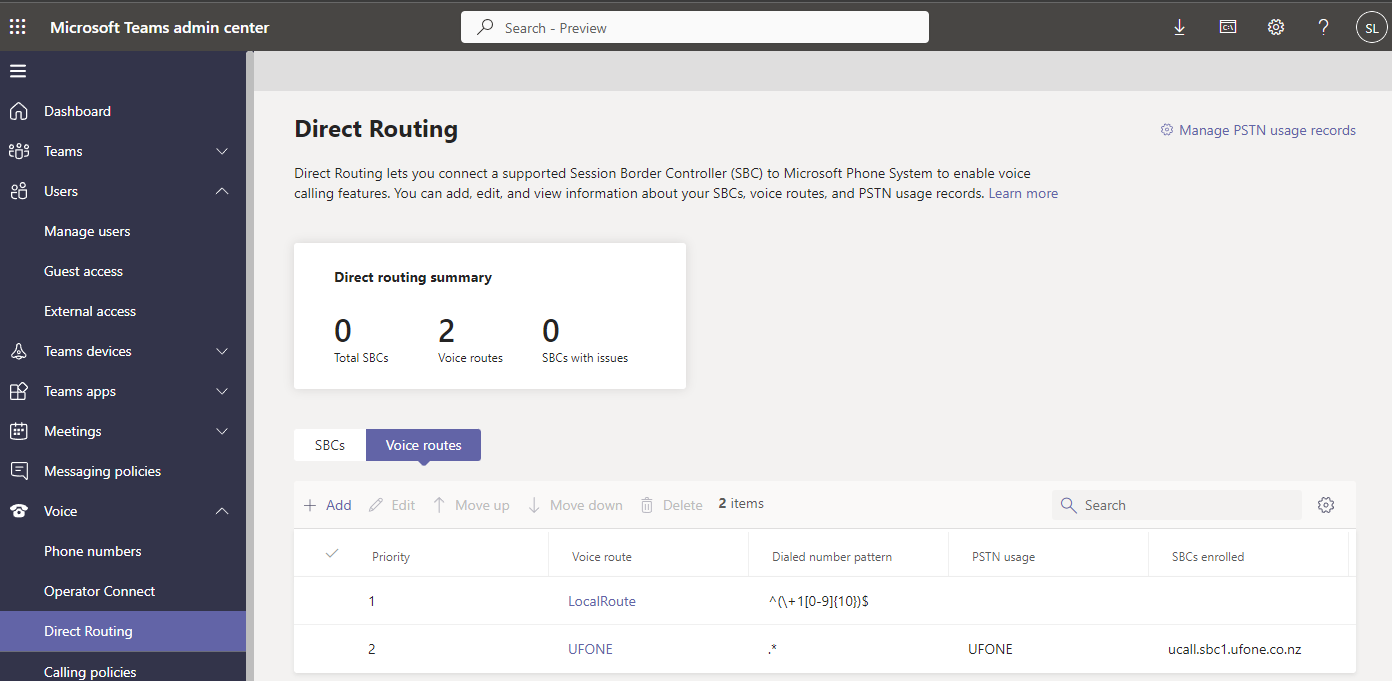This screenshot has height=681, width=1392.
Task: Click Messaging policies icon in sidebar
Action: coord(18,471)
